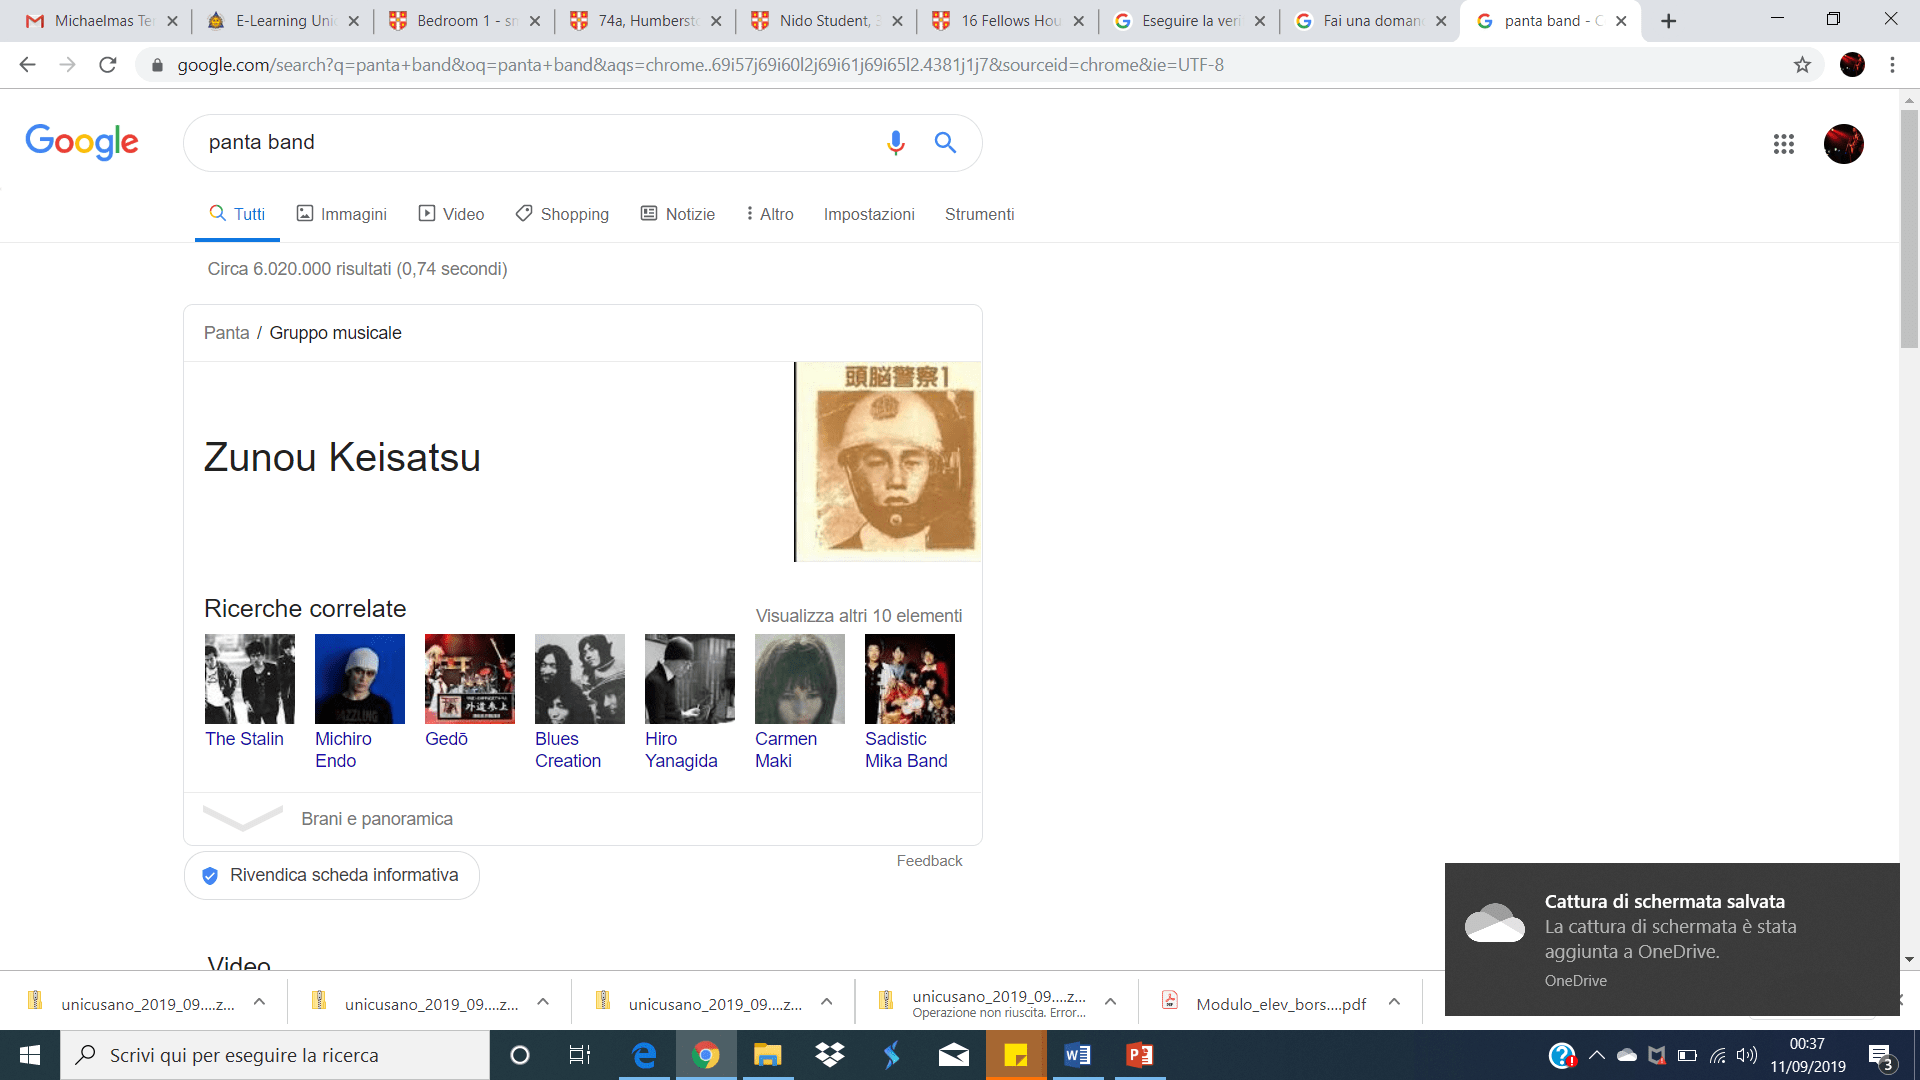Reload the page
The width and height of the screenshot is (1920, 1080).
(x=108, y=65)
